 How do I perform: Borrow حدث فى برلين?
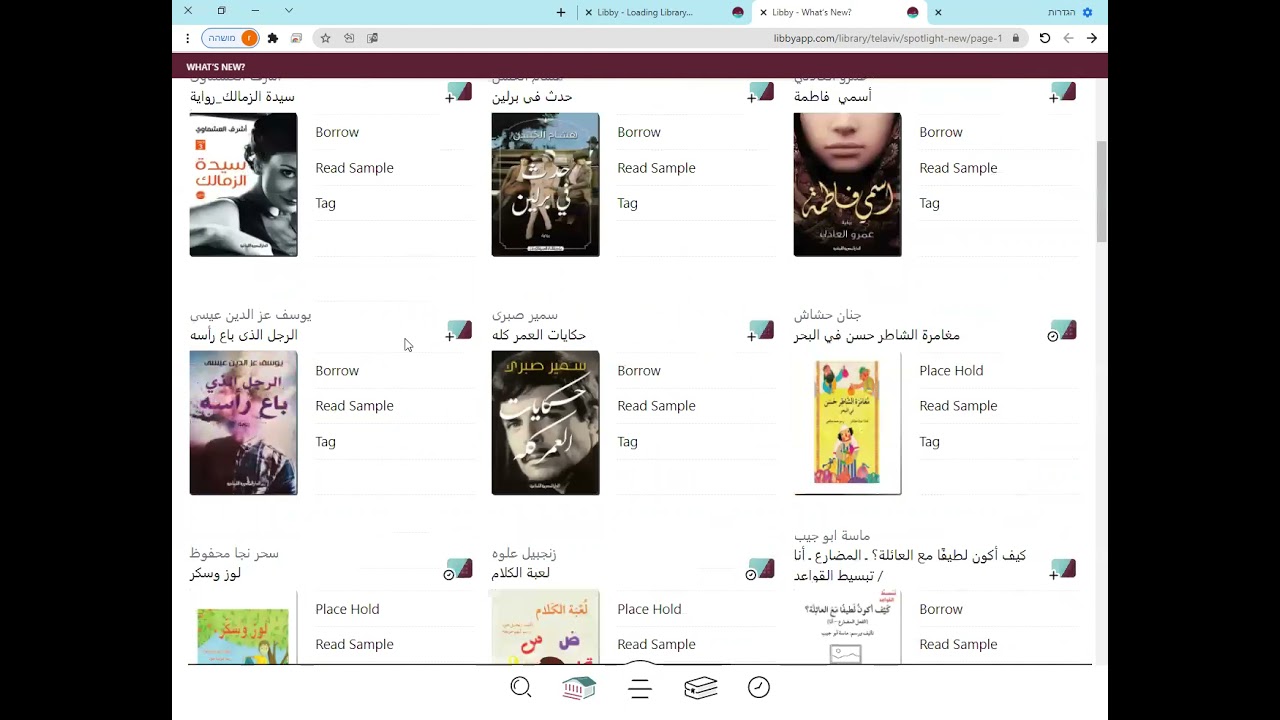coord(639,132)
